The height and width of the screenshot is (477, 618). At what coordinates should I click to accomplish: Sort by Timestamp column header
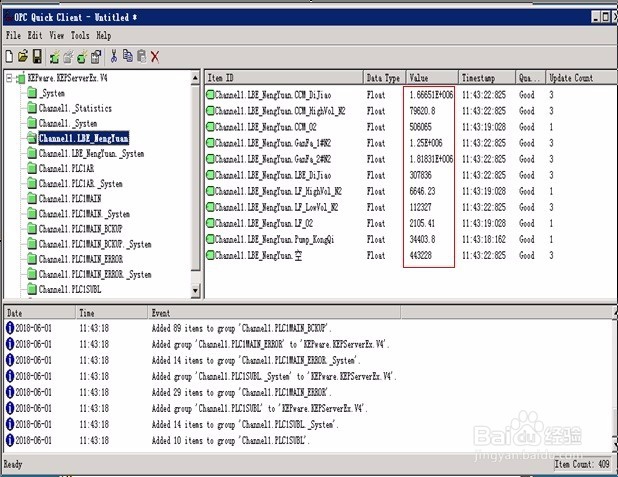487,78
